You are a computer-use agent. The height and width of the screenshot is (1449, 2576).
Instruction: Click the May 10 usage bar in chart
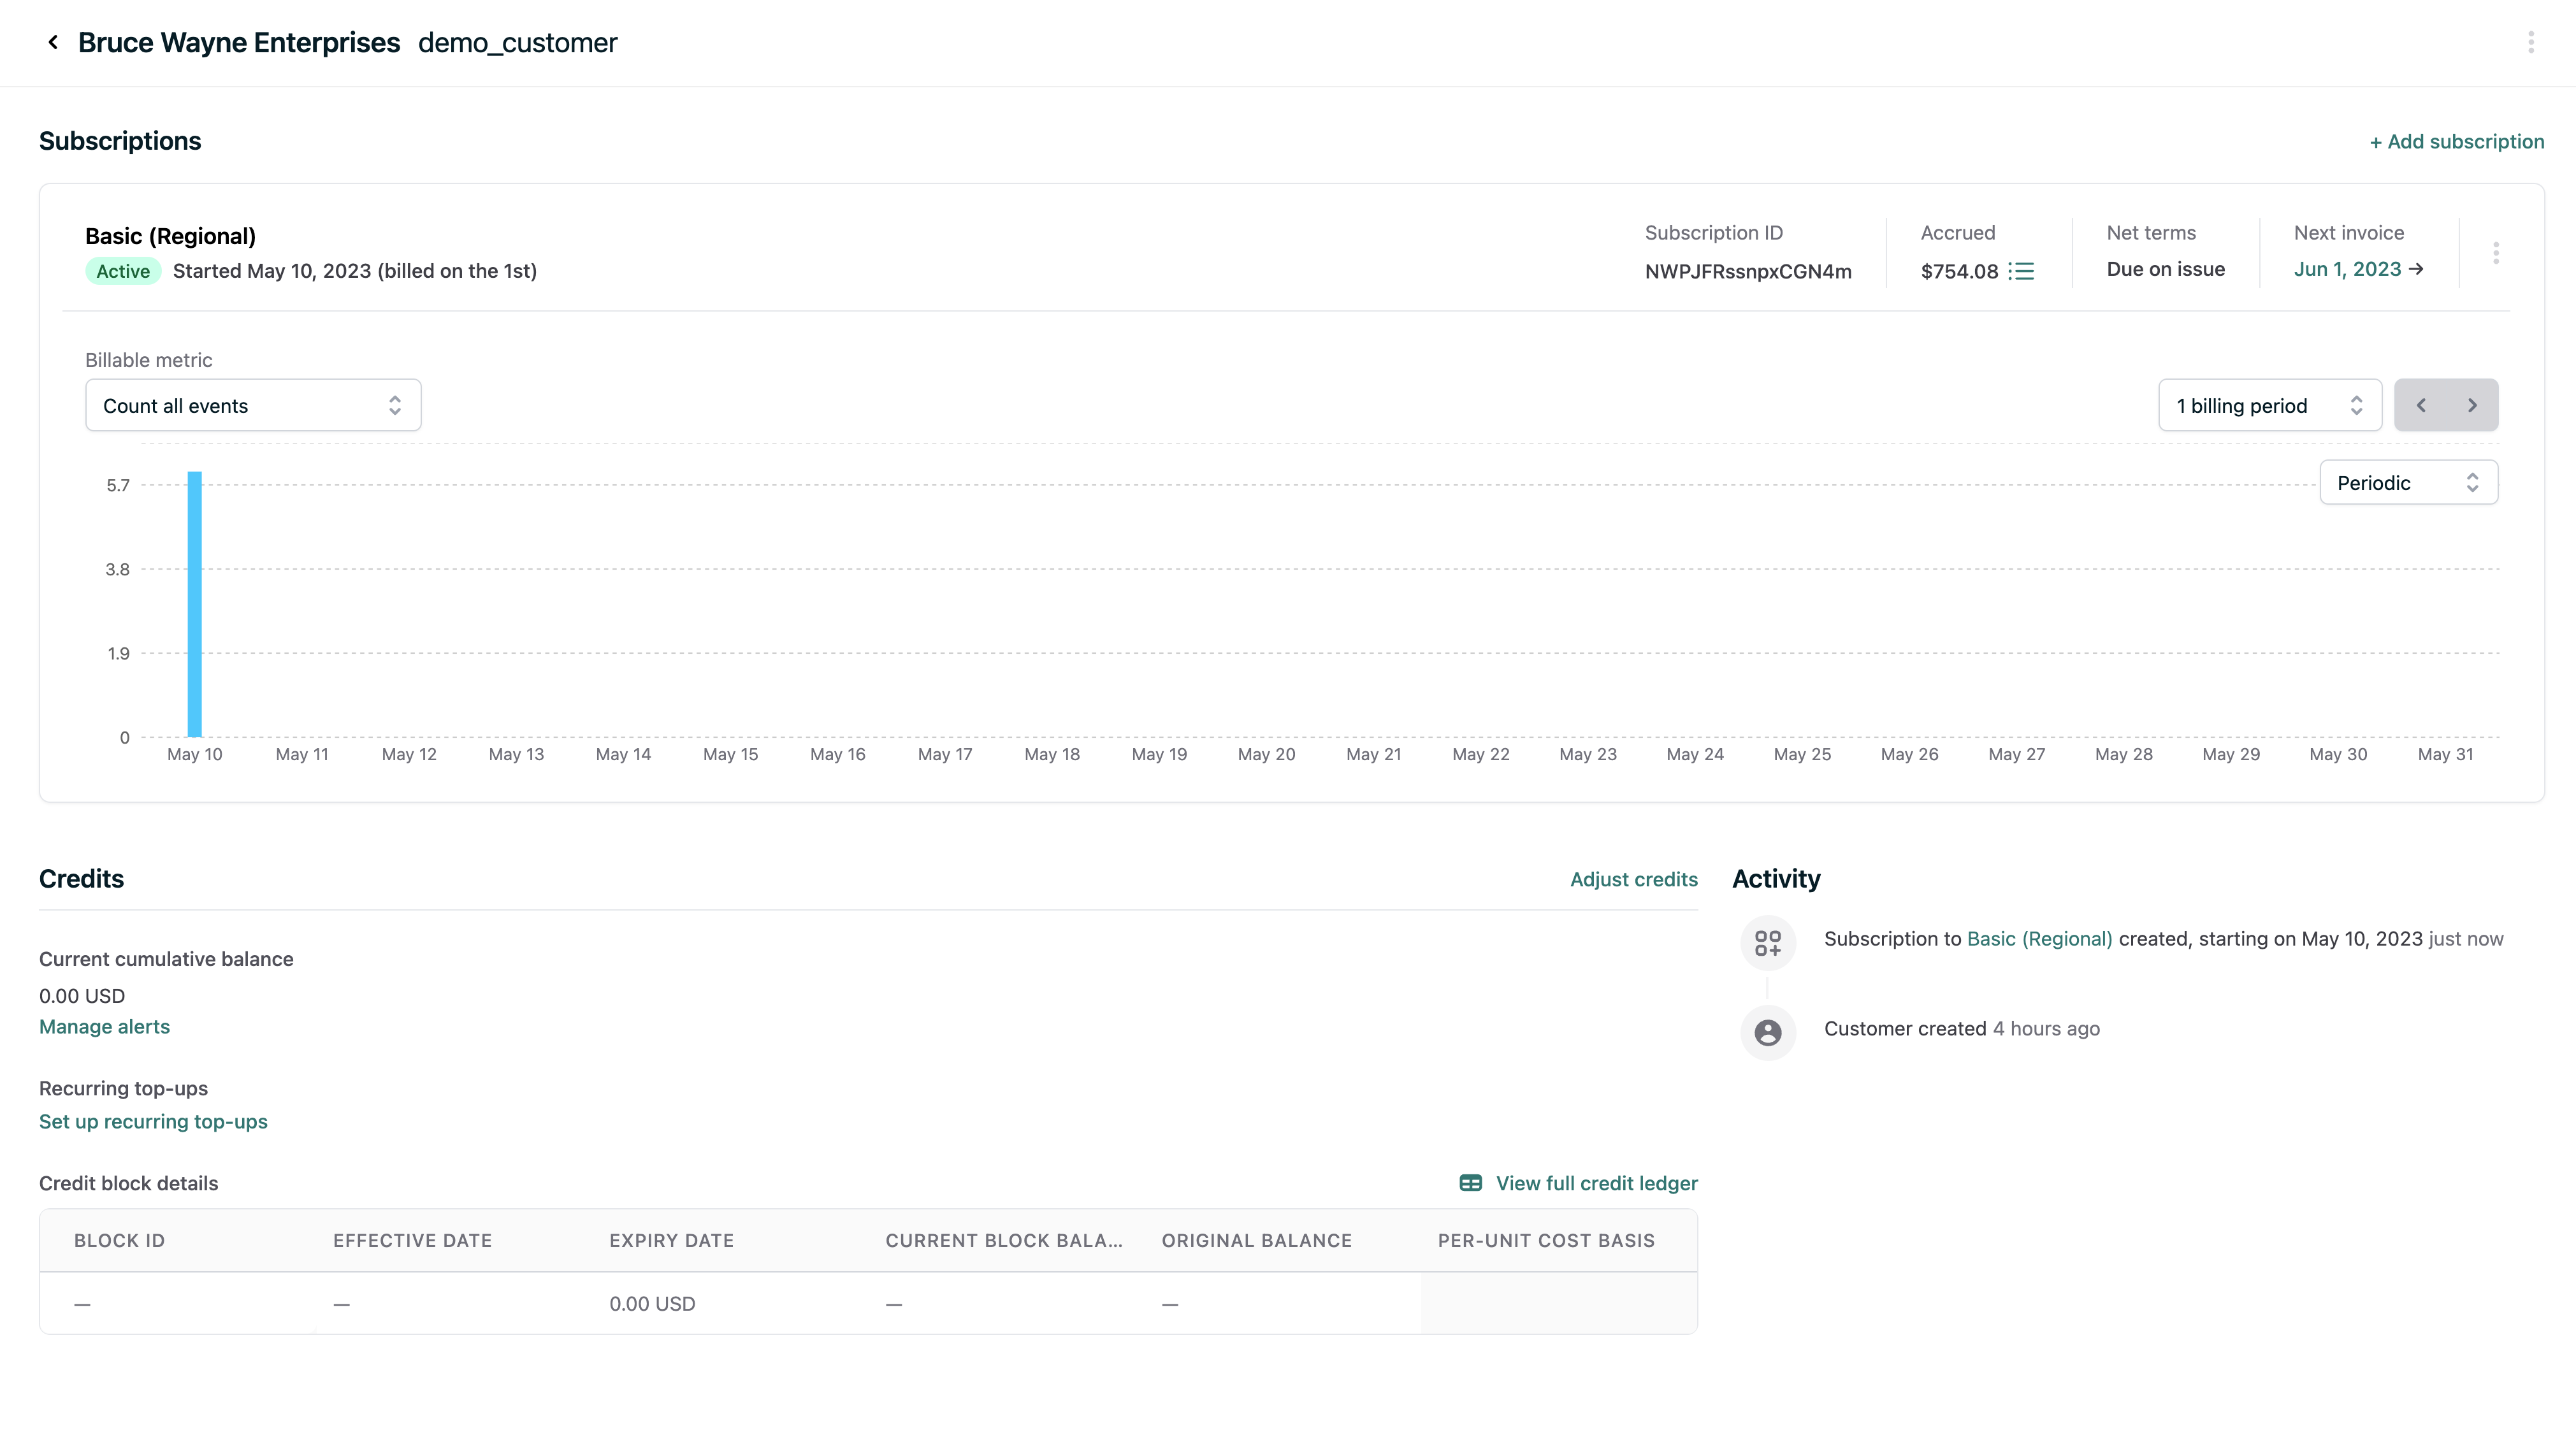click(x=194, y=604)
